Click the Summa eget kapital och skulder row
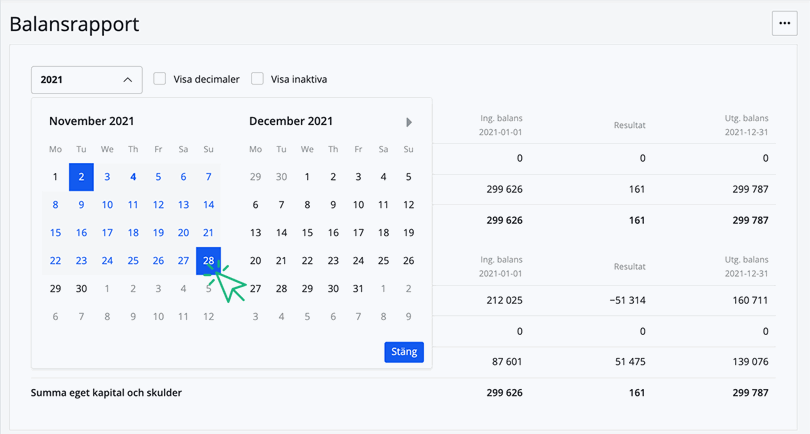This screenshot has width=810, height=434. [107, 393]
